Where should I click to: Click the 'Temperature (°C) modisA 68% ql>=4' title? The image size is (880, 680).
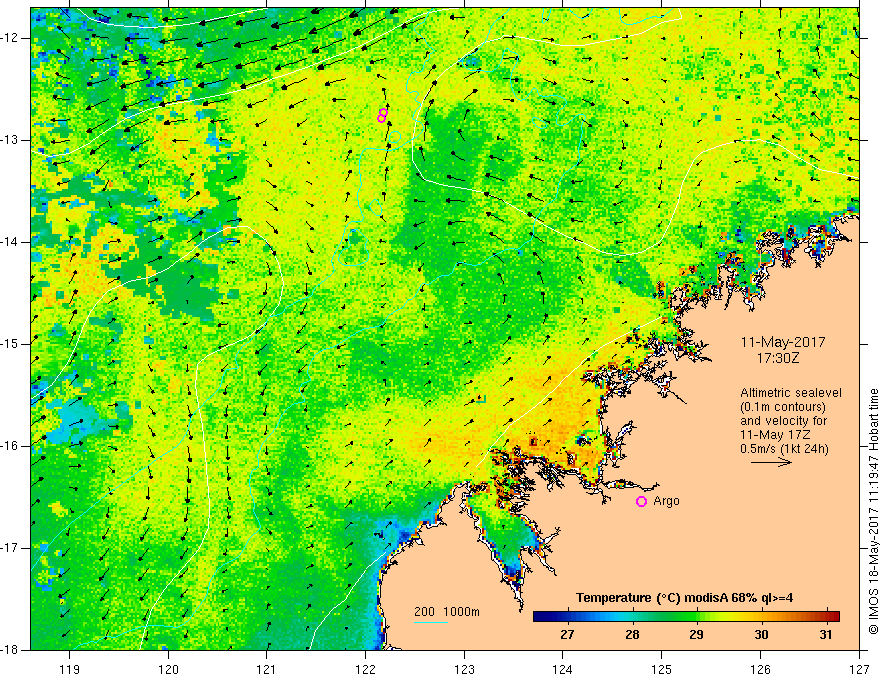click(x=684, y=598)
